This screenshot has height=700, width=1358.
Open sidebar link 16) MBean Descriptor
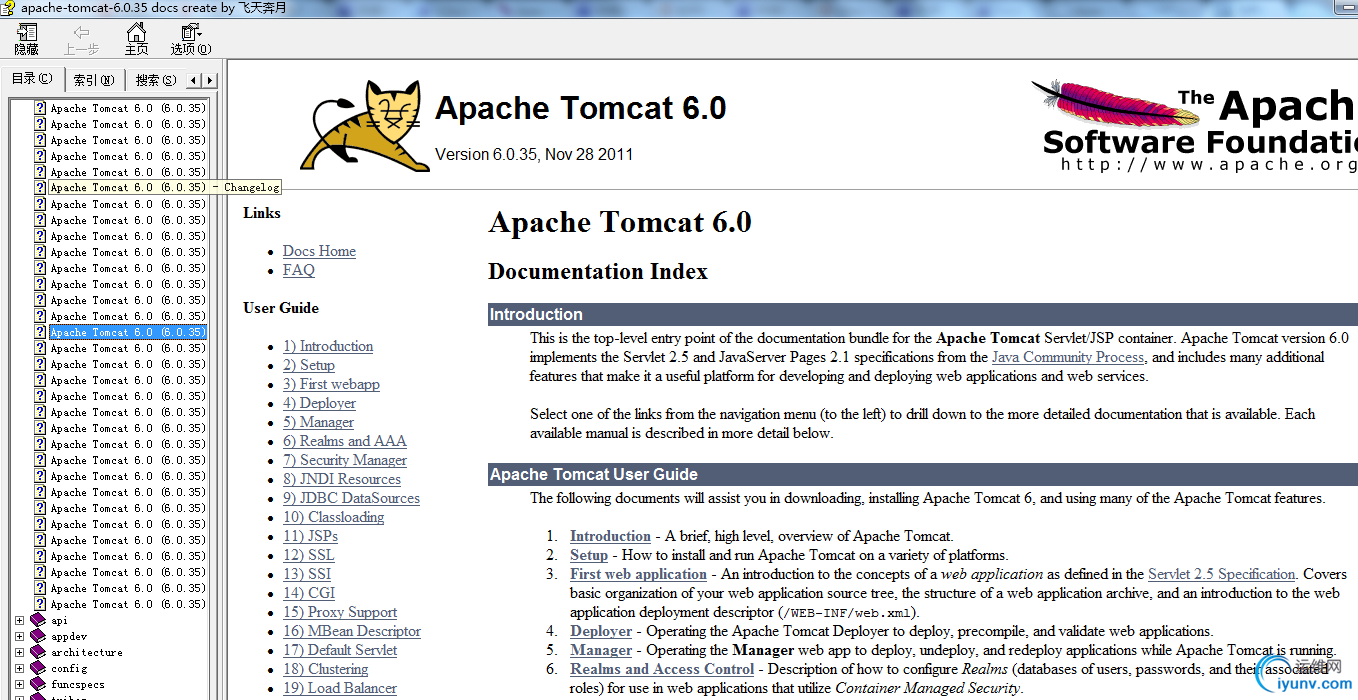click(352, 631)
